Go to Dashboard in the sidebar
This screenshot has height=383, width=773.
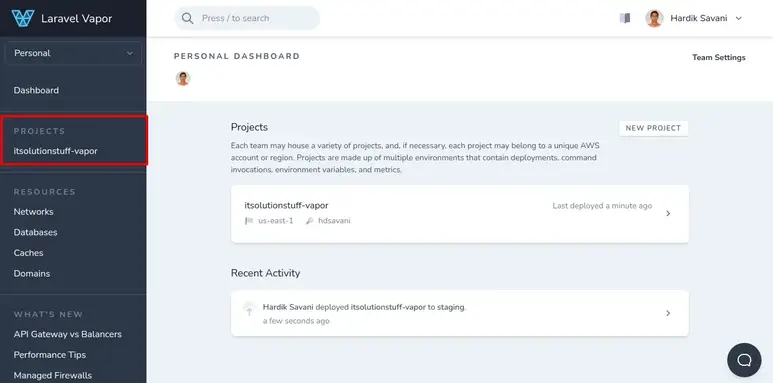tap(36, 90)
